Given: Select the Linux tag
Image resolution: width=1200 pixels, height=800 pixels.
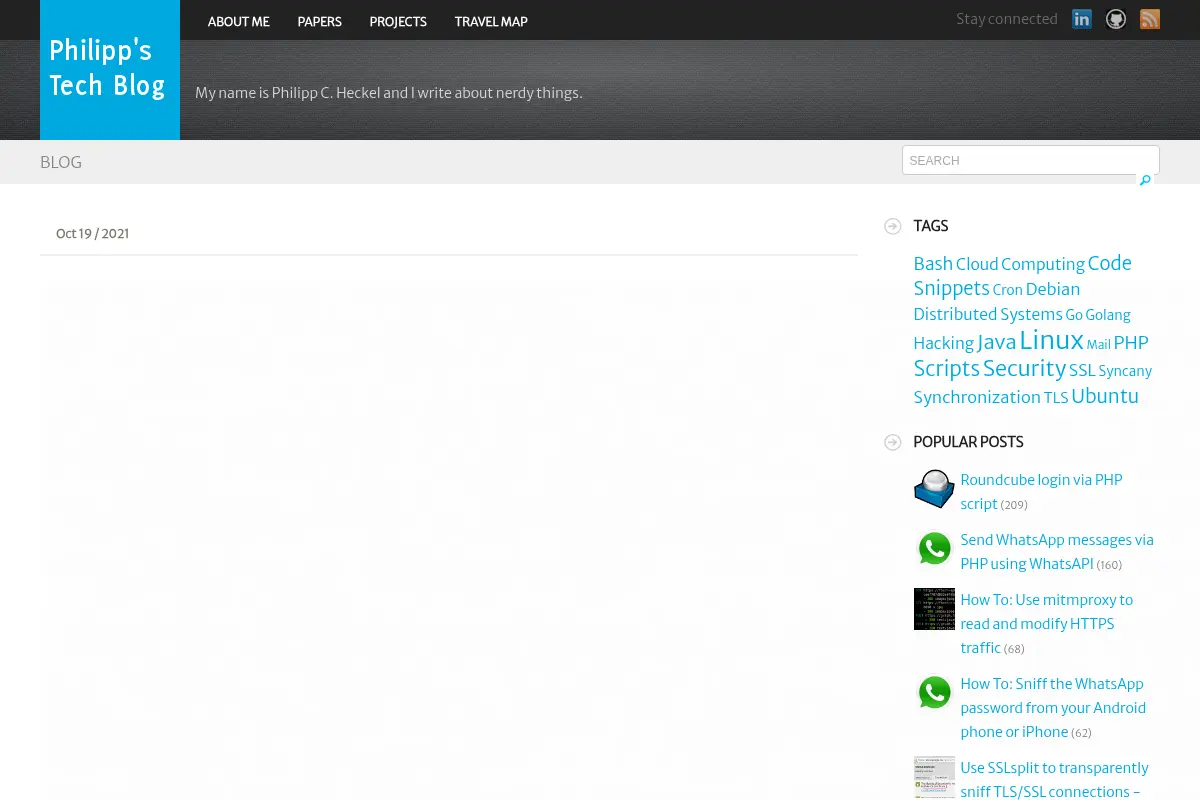Looking at the screenshot, I should (x=1051, y=340).
